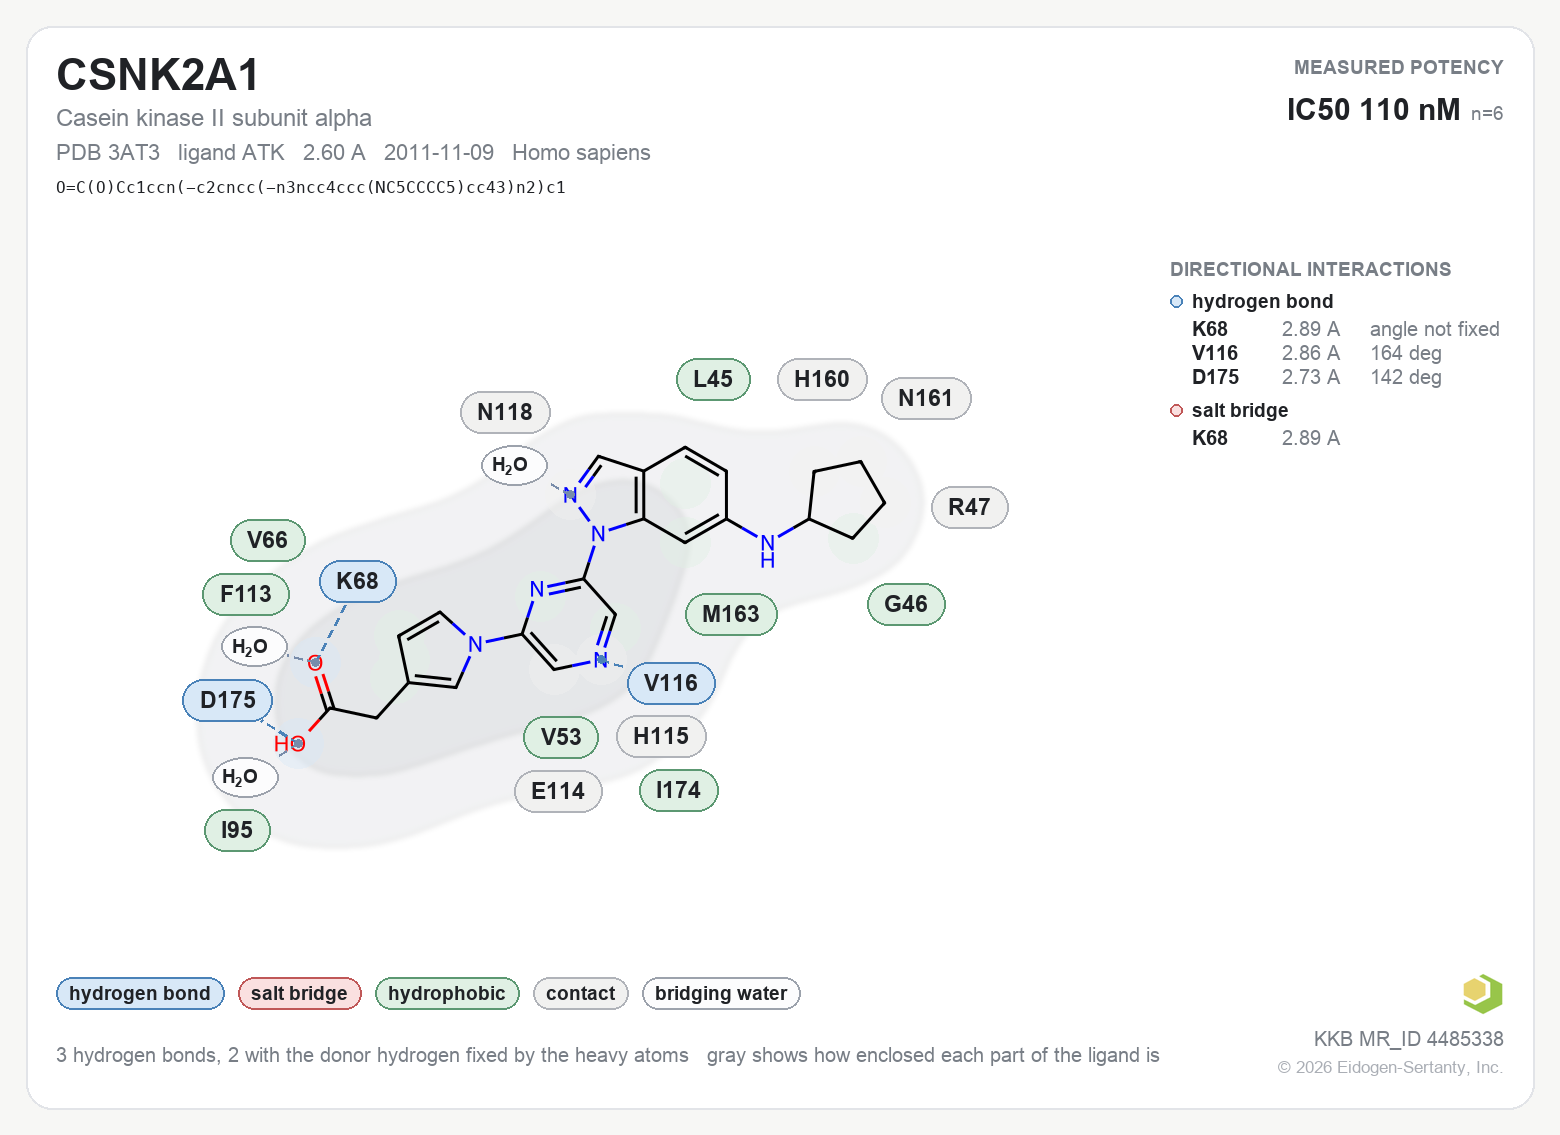Click residue label E114

pyautogui.click(x=558, y=791)
